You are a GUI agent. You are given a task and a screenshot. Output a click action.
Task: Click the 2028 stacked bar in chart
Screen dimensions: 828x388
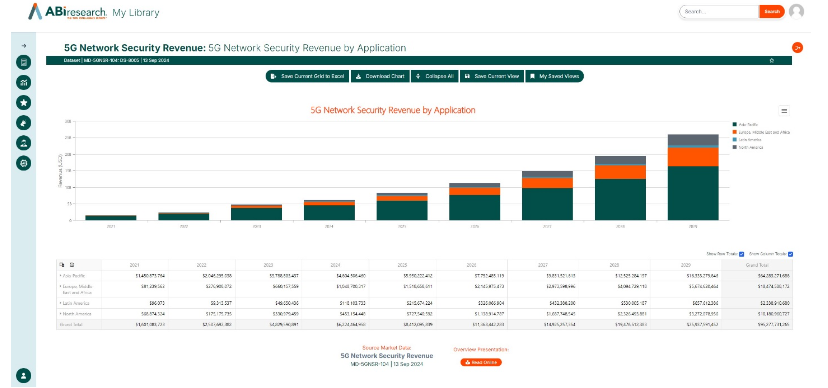coord(620,188)
